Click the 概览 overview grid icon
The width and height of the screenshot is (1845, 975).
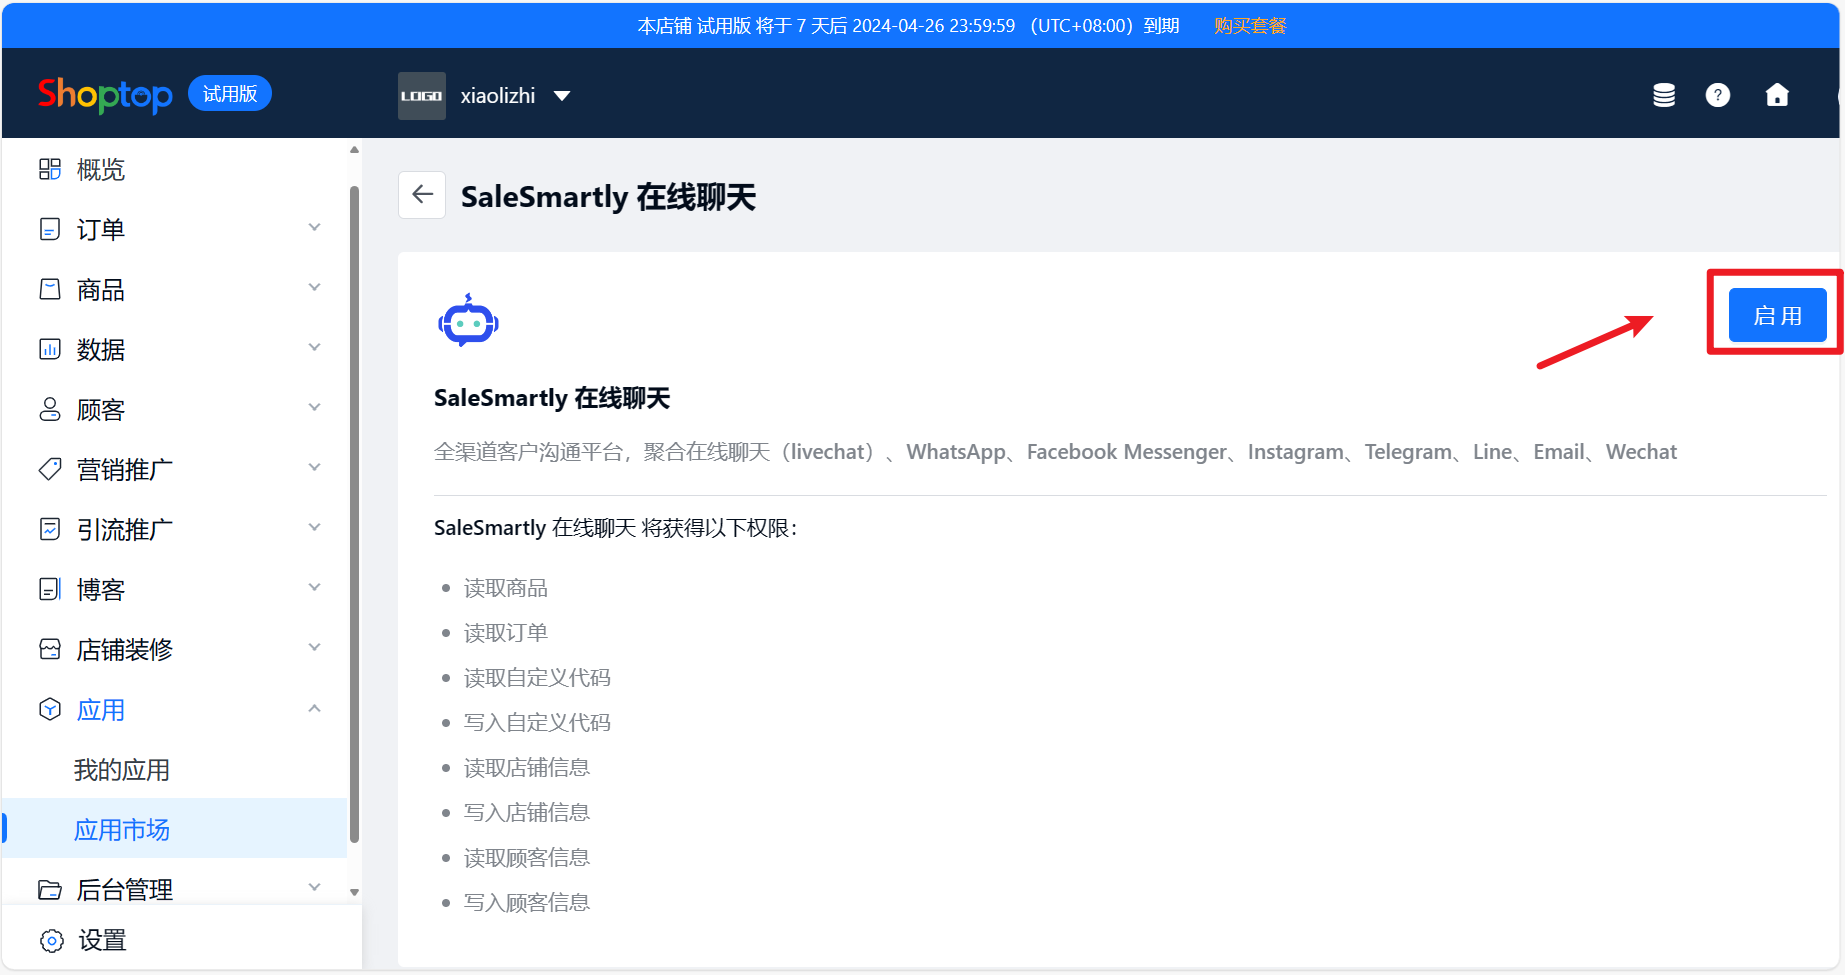(x=50, y=170)
